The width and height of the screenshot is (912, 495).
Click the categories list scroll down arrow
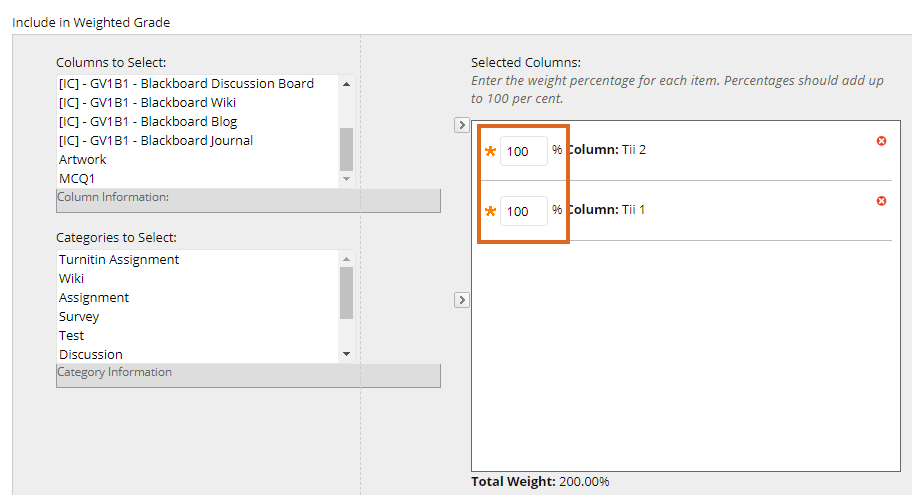[x=347, y=354]
